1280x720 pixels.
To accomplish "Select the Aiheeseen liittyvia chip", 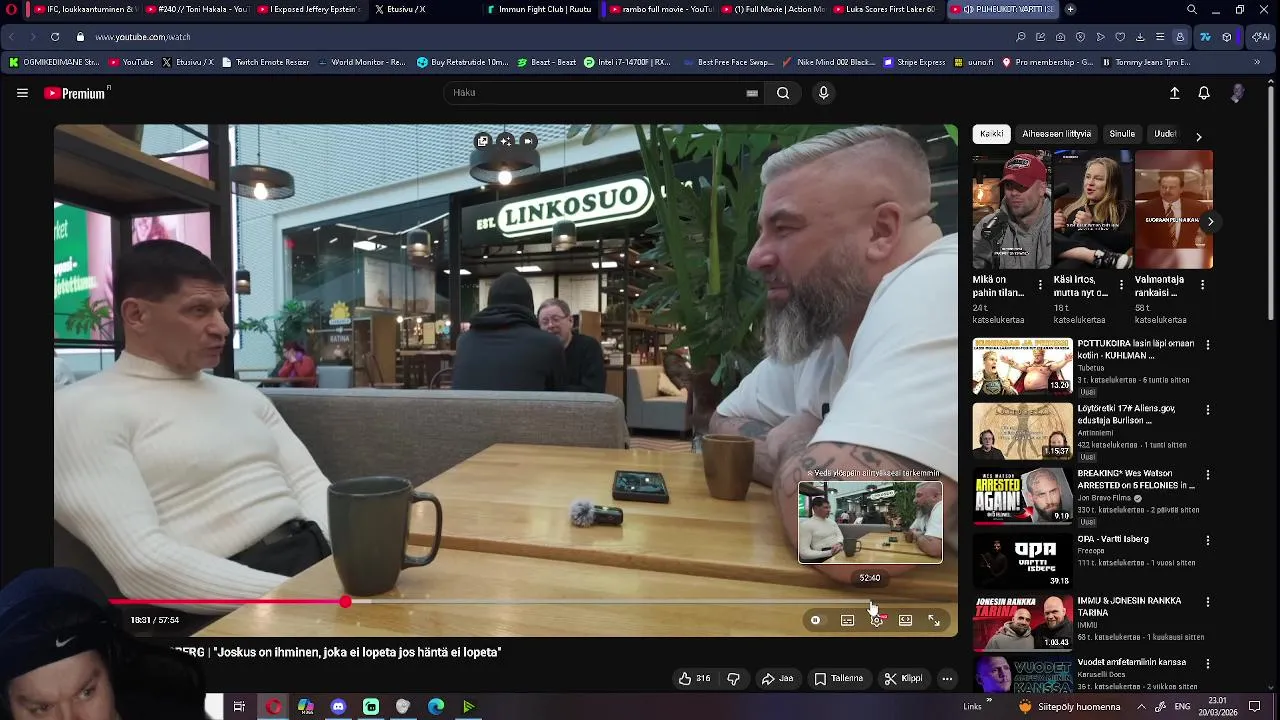I will tap(1056, 134).
